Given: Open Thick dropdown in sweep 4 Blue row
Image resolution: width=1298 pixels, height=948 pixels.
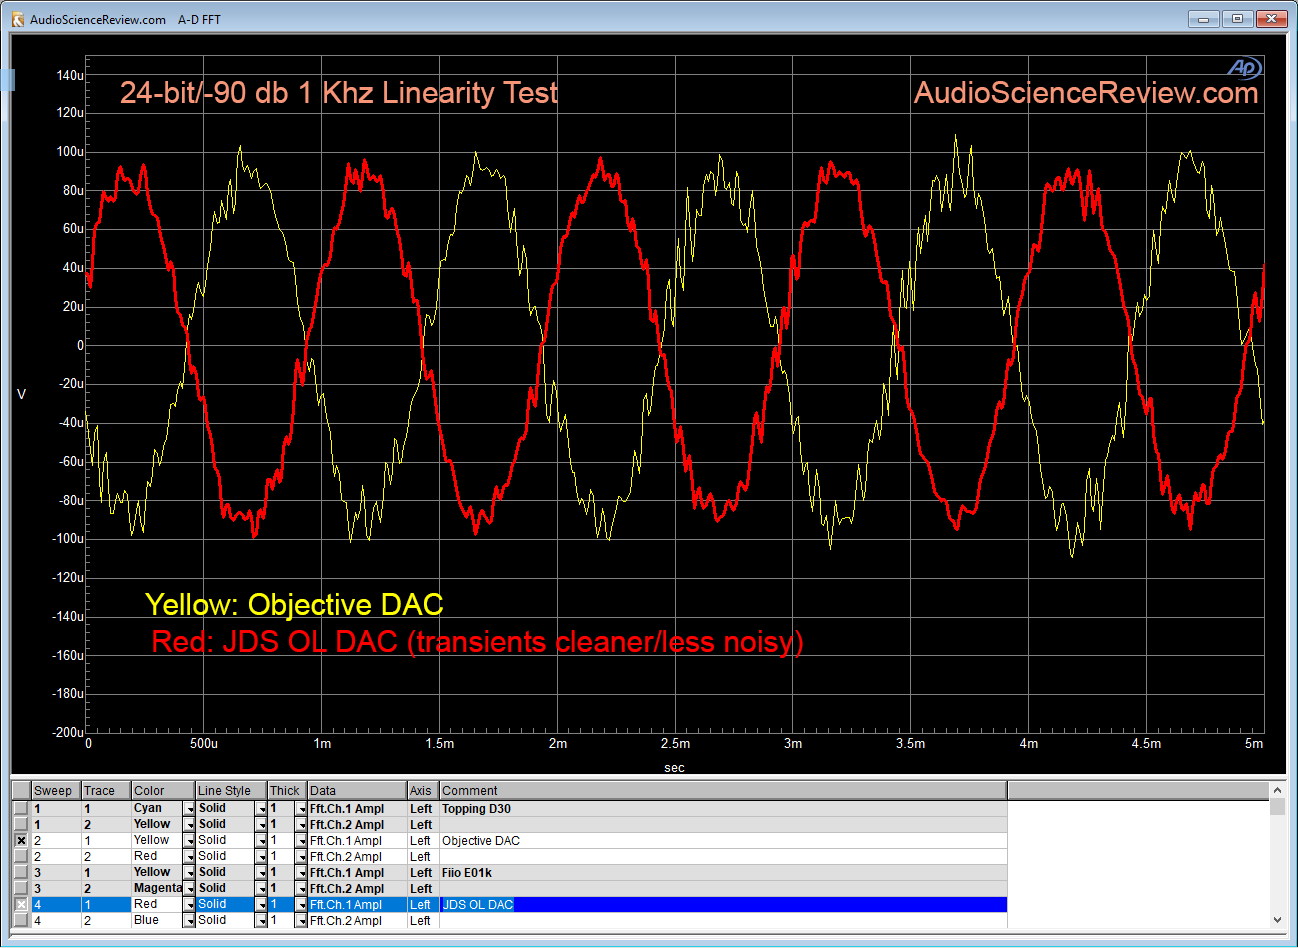Looking at the screenshot, I should coord(301,921).
